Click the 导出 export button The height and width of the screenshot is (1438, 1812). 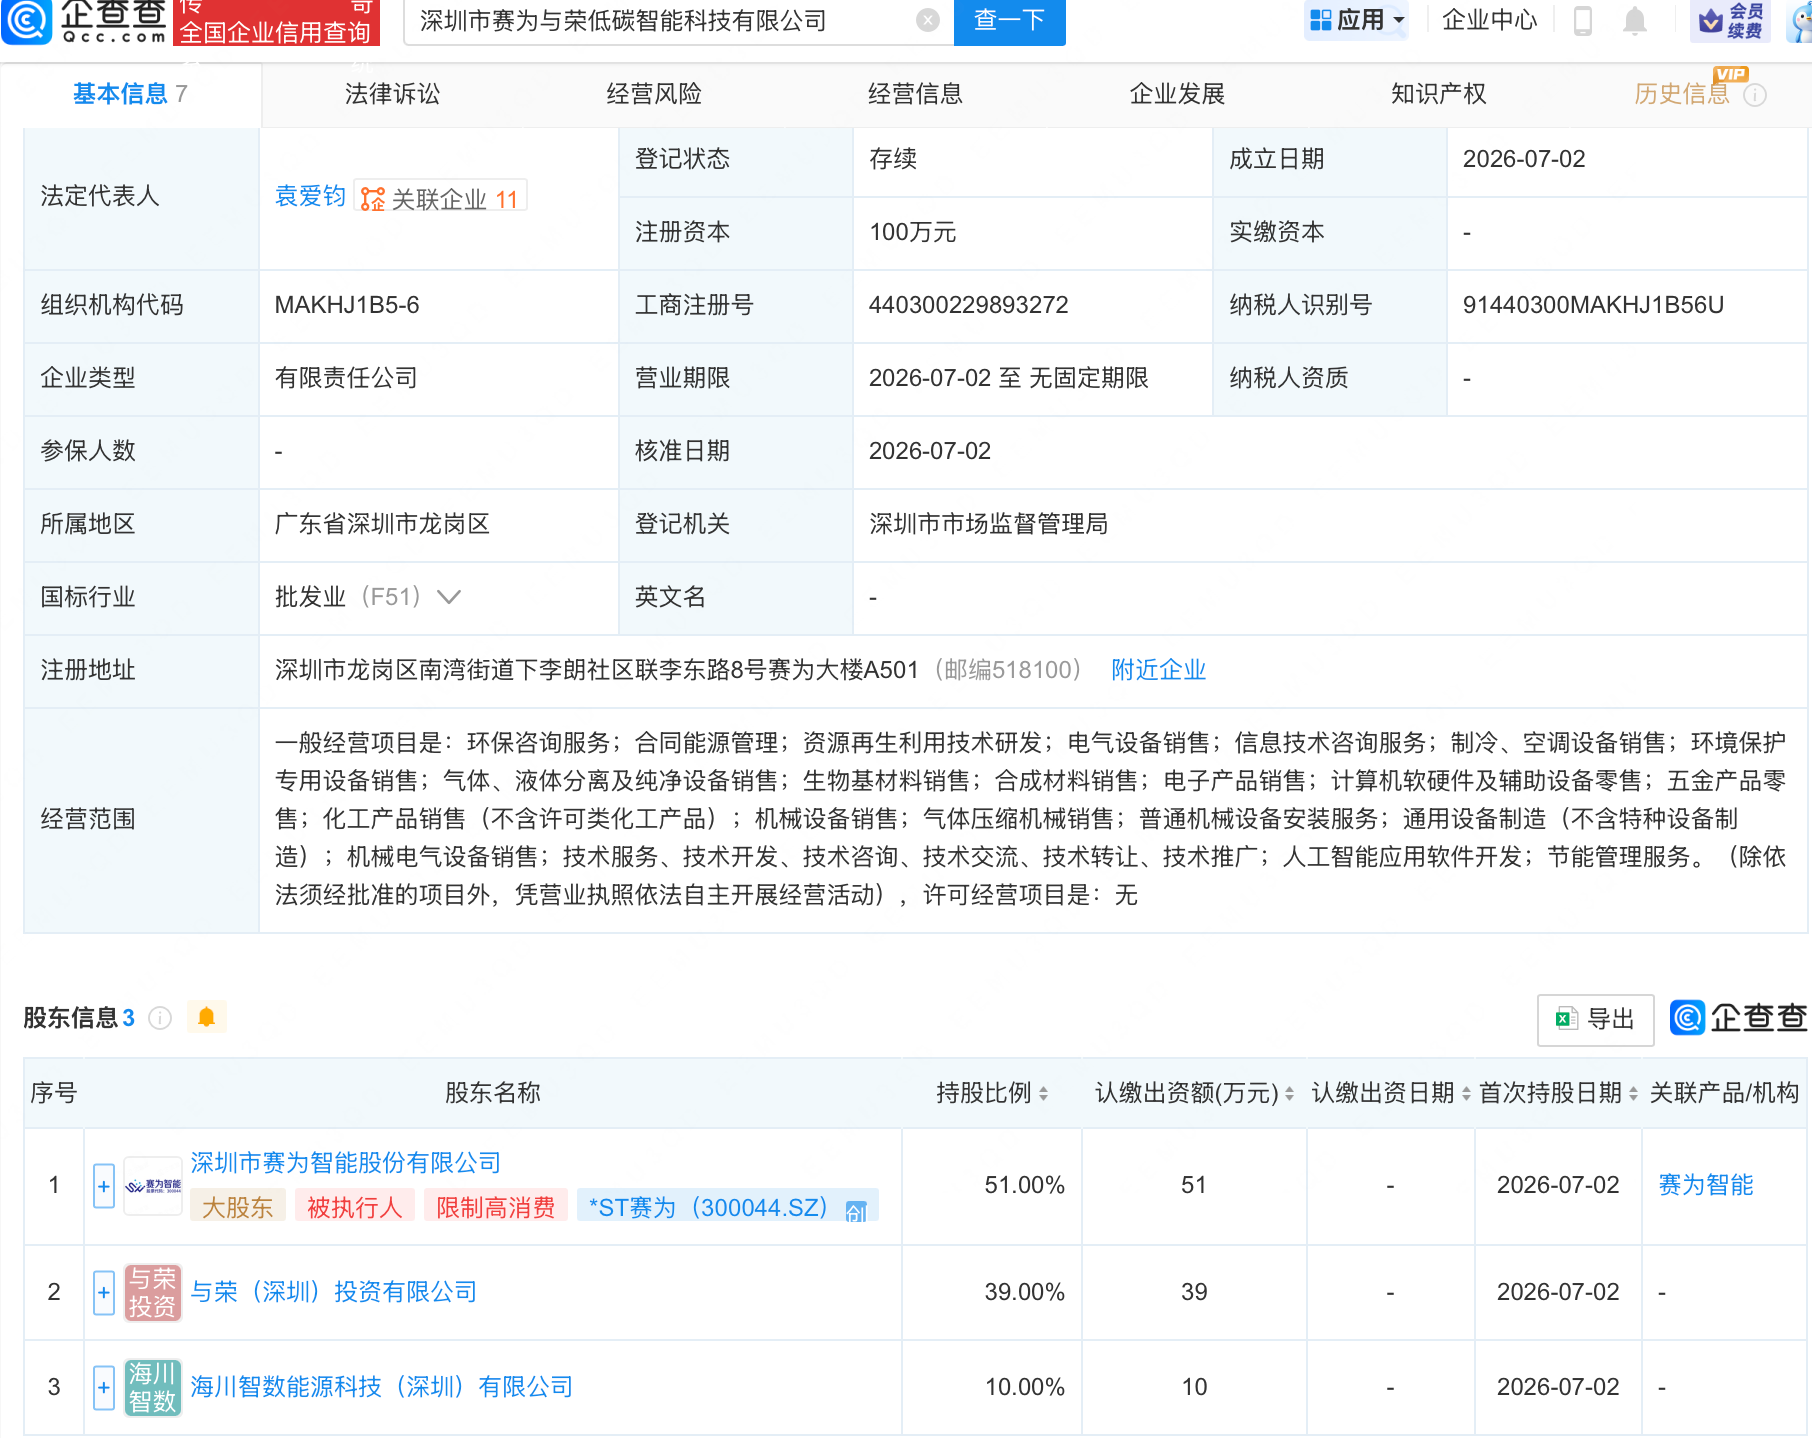[x=1595, y=1019]
